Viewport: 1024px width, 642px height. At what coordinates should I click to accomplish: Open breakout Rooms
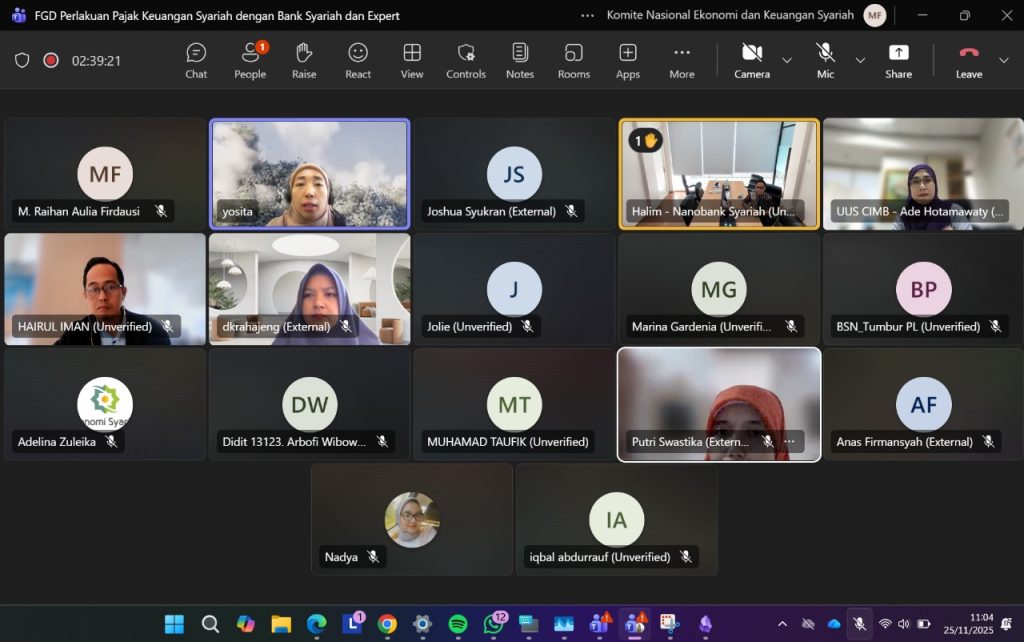tap(574, 60)
